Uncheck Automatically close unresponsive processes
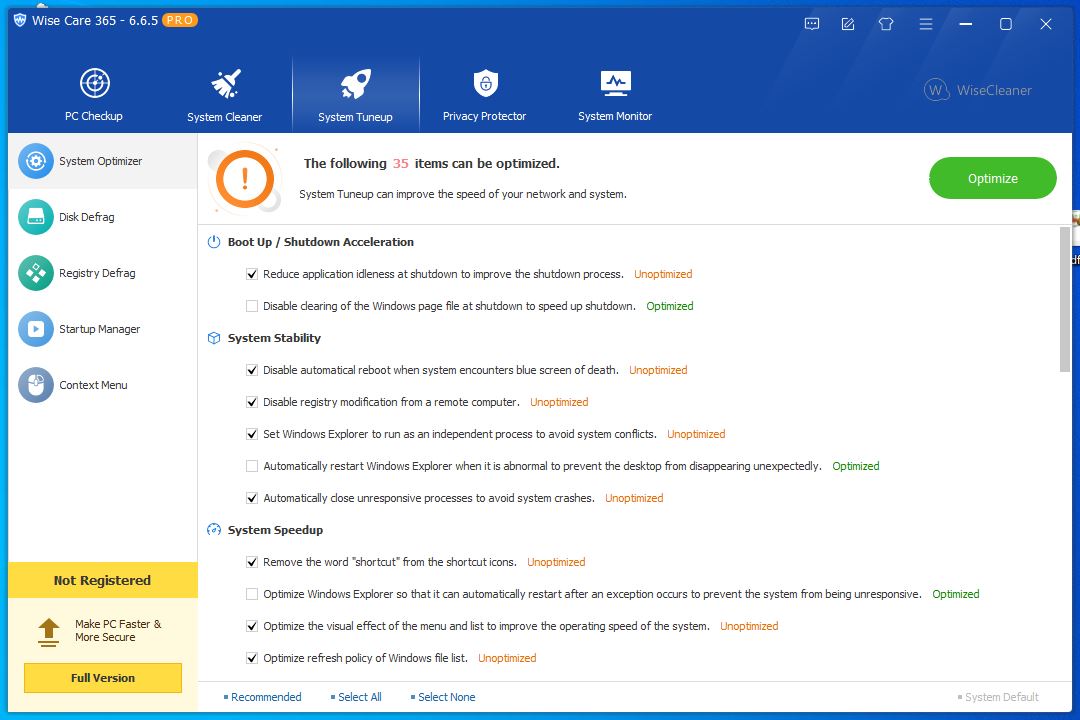 (252, 498)
